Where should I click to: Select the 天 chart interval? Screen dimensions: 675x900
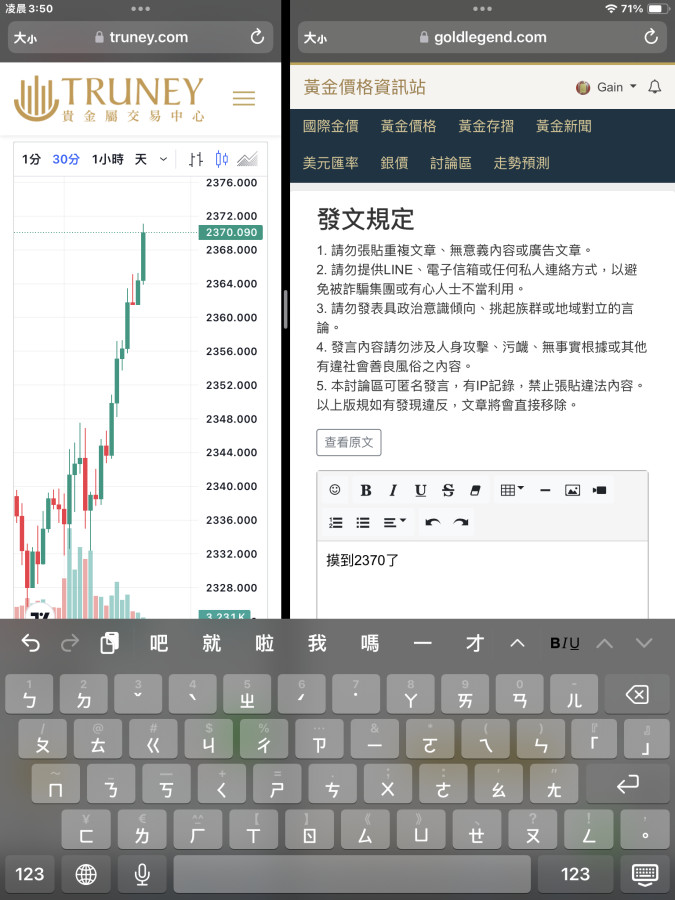pyautogui.click(x=141, y=159)
